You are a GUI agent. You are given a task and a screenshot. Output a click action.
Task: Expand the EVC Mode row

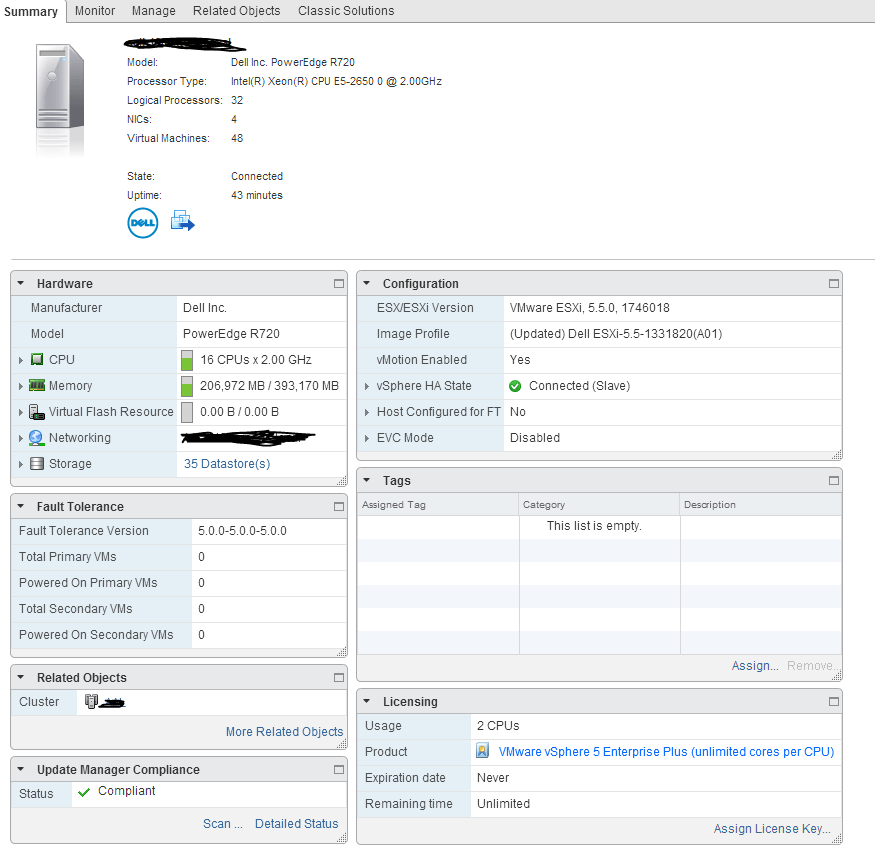click(x=367, y=439)
